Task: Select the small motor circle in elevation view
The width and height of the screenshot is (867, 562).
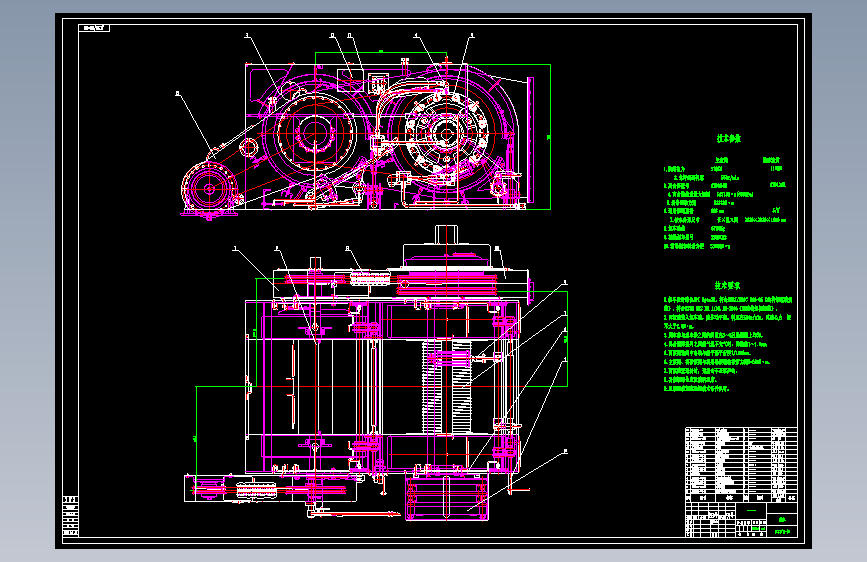Action: click(209, 189)
